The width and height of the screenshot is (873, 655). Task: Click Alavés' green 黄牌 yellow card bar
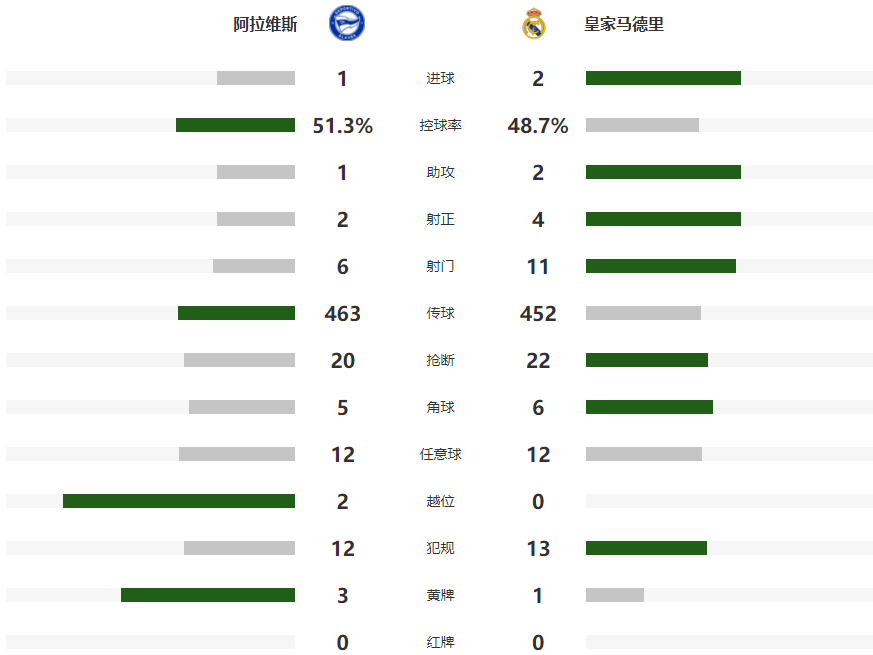pos(208,595)
